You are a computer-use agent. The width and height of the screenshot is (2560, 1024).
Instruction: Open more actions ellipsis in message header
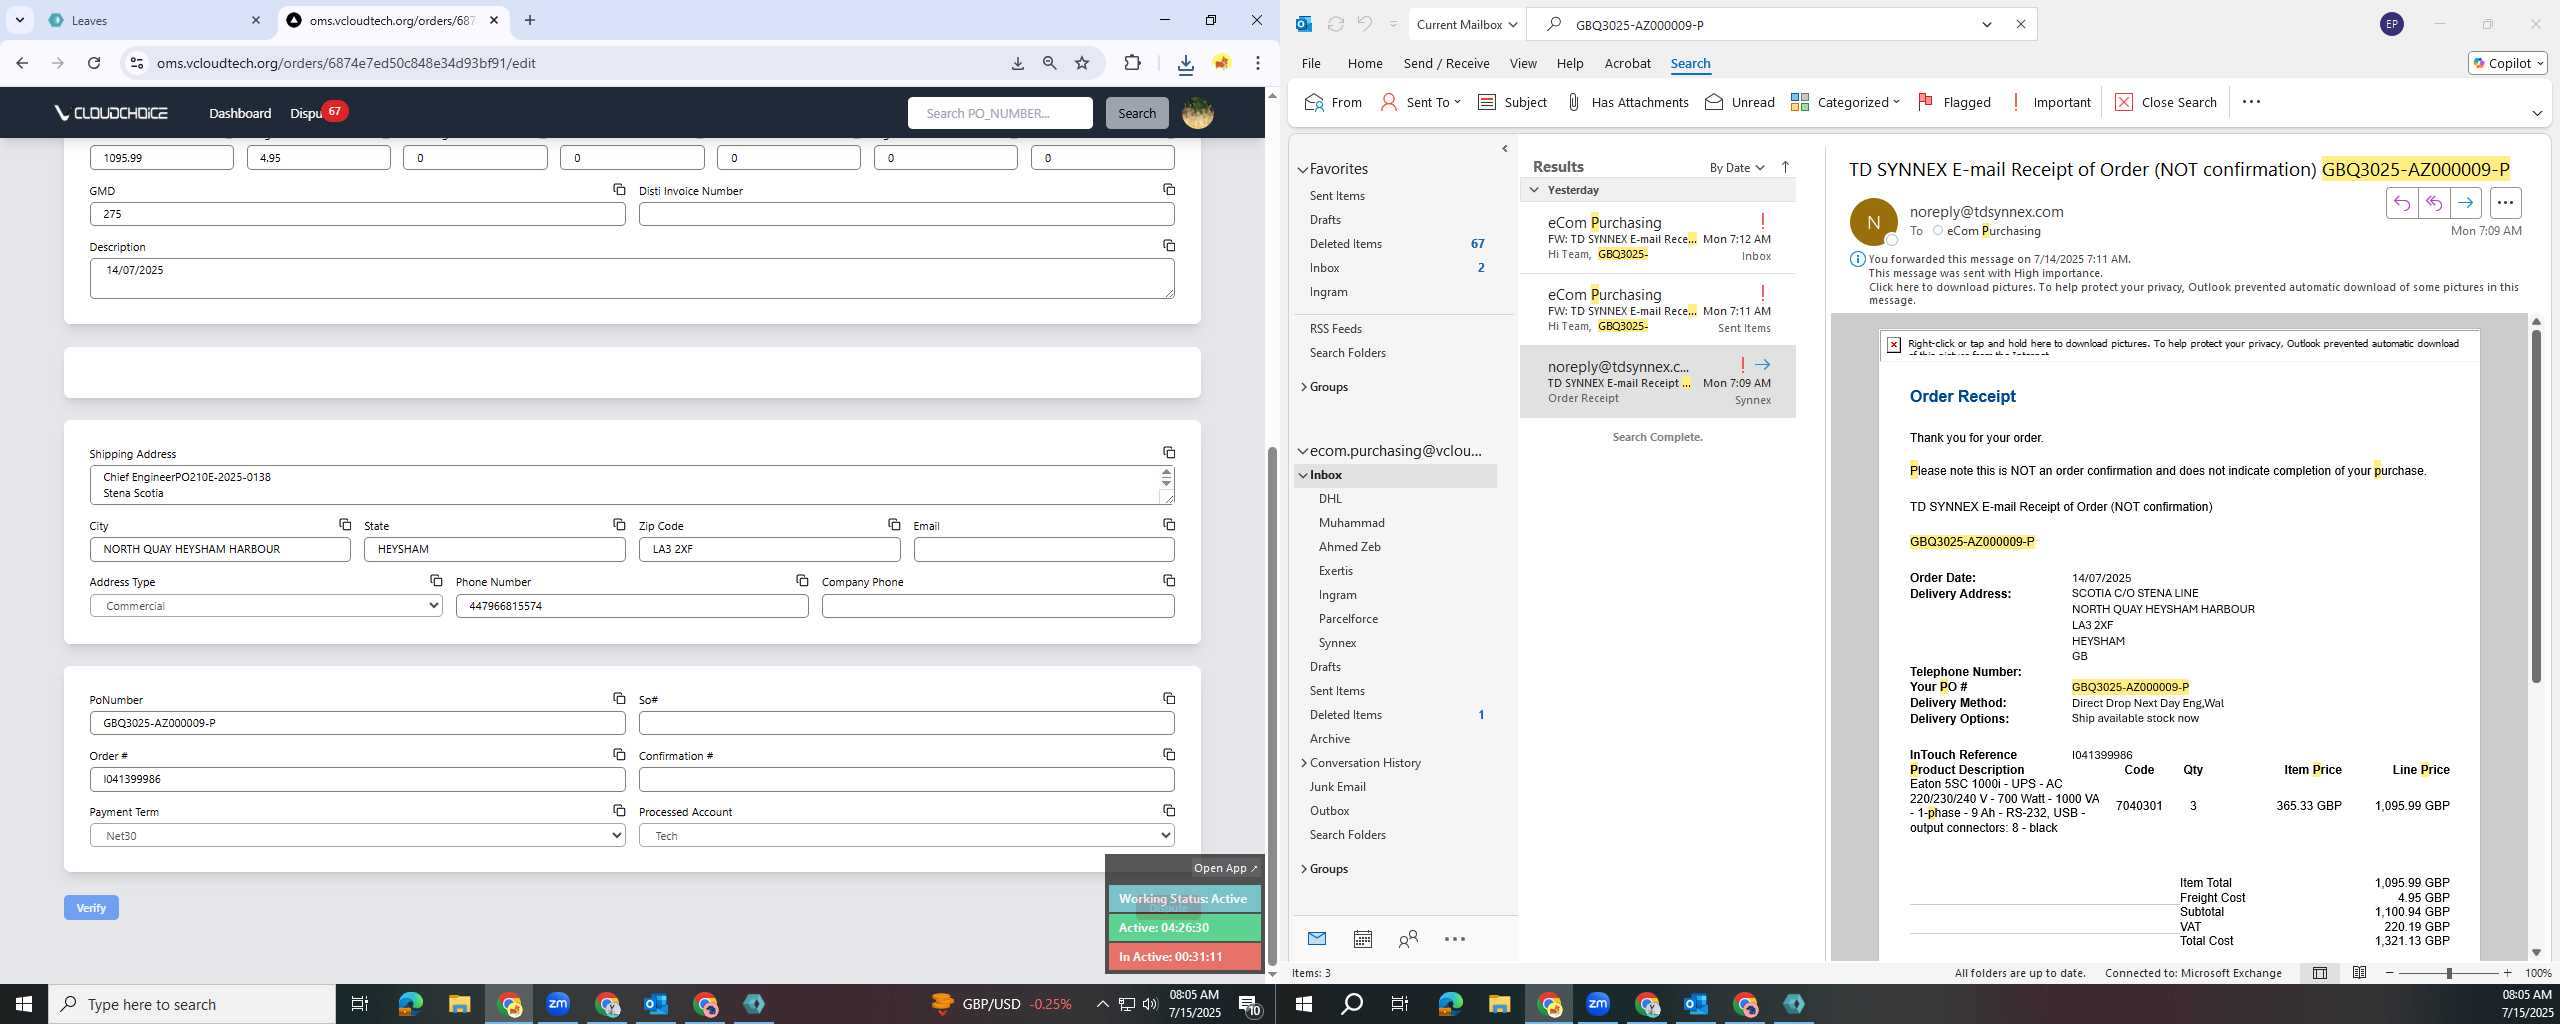pyautogui.click(x=2505, y=203)
